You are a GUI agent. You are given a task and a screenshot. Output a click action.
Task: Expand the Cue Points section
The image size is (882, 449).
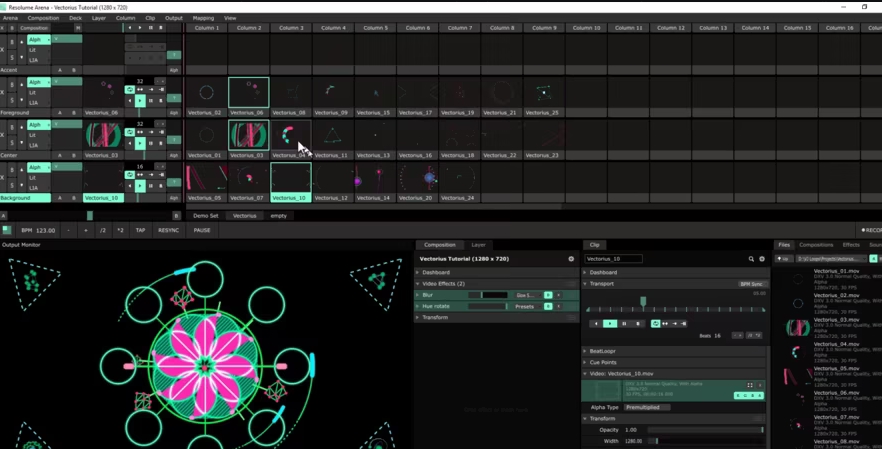click(584, 362)
